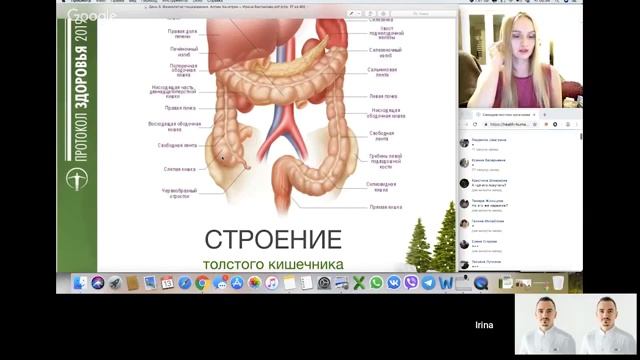This screenshot has width=640, height=360.
Task: Open WhatsApp from the Dock
Action: [x=376, y=283]
